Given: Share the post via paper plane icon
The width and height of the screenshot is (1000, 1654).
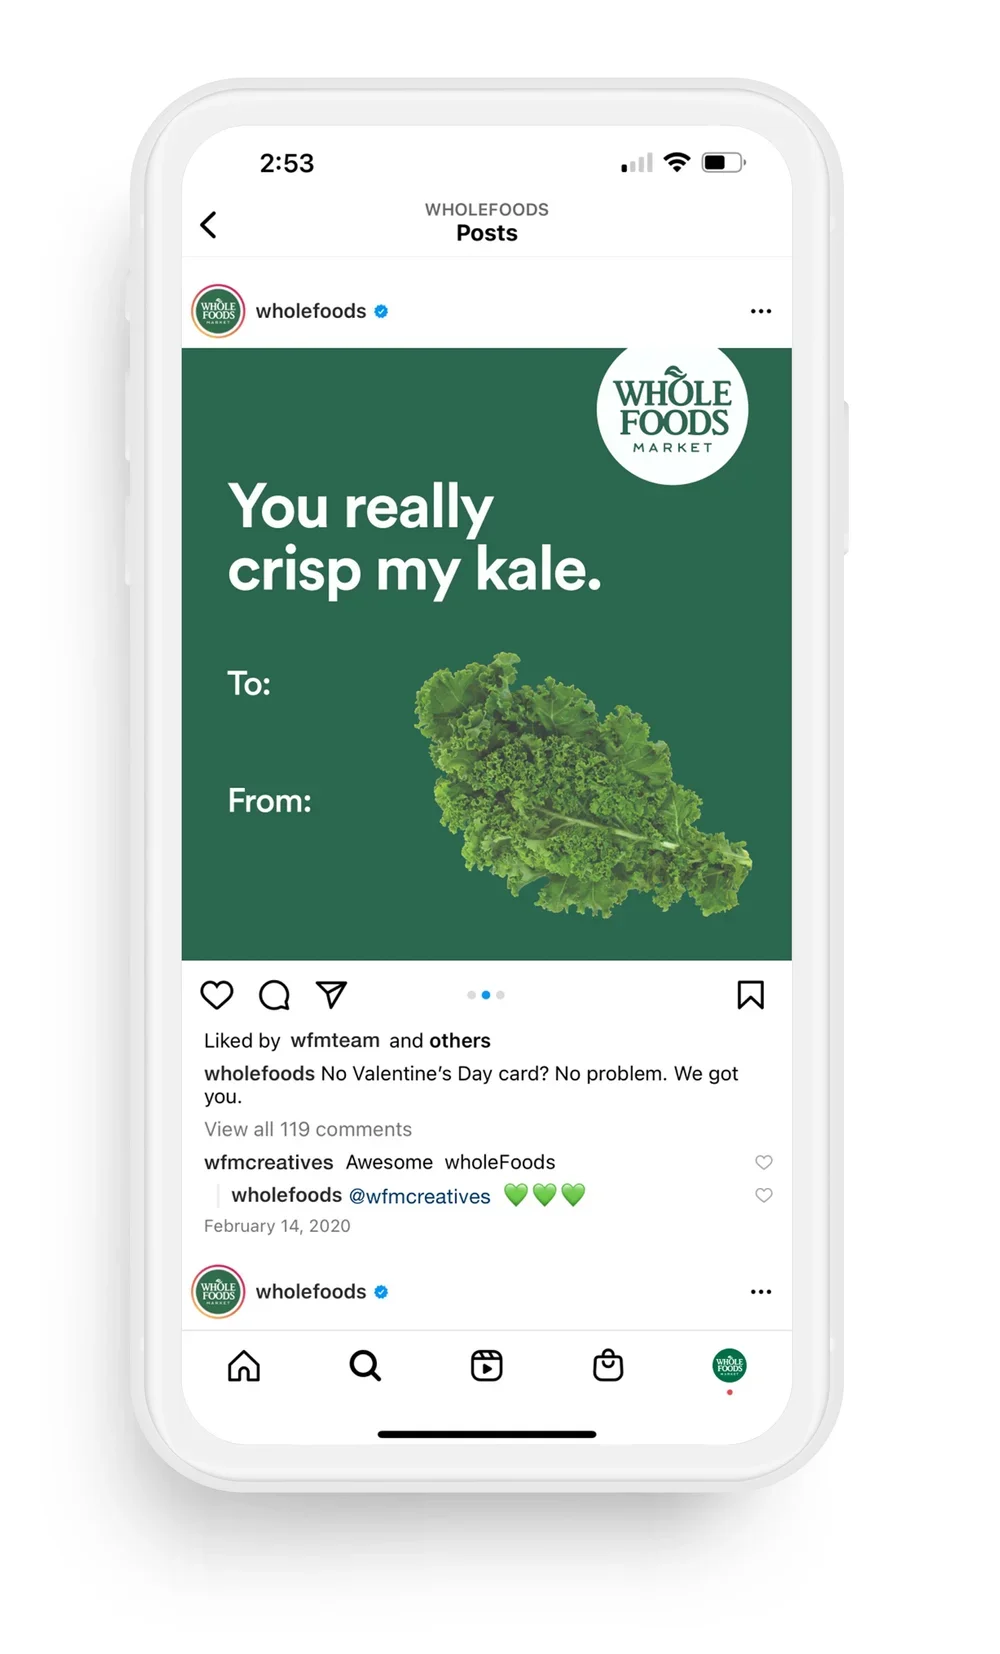Looking at the screenshot, I should 331,994.
